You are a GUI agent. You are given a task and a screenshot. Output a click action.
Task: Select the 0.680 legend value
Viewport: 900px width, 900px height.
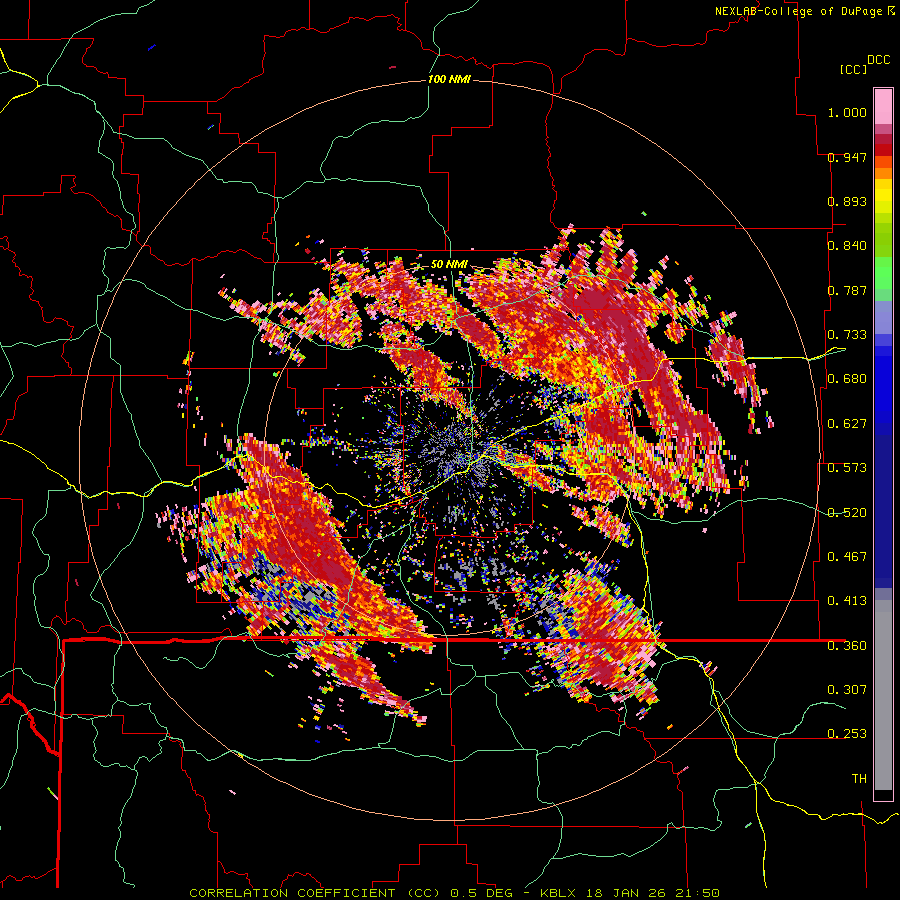847,378
